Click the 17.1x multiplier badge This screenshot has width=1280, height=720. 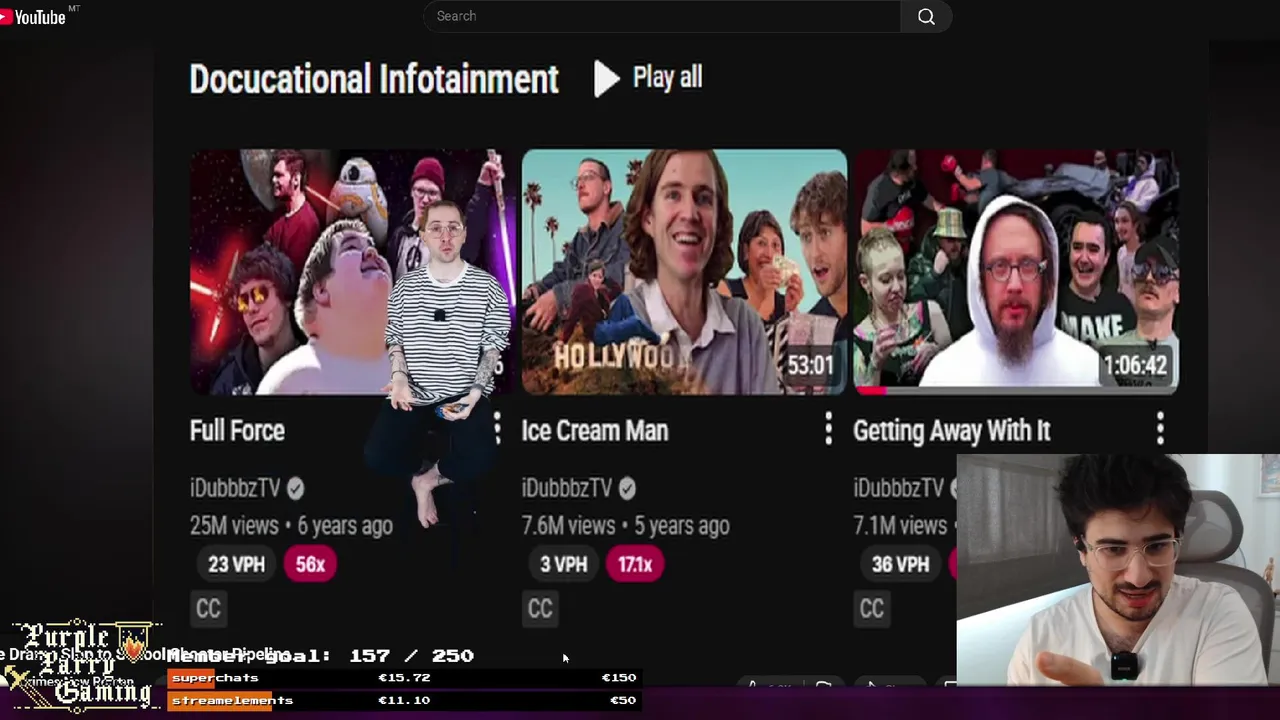point(635,564)
